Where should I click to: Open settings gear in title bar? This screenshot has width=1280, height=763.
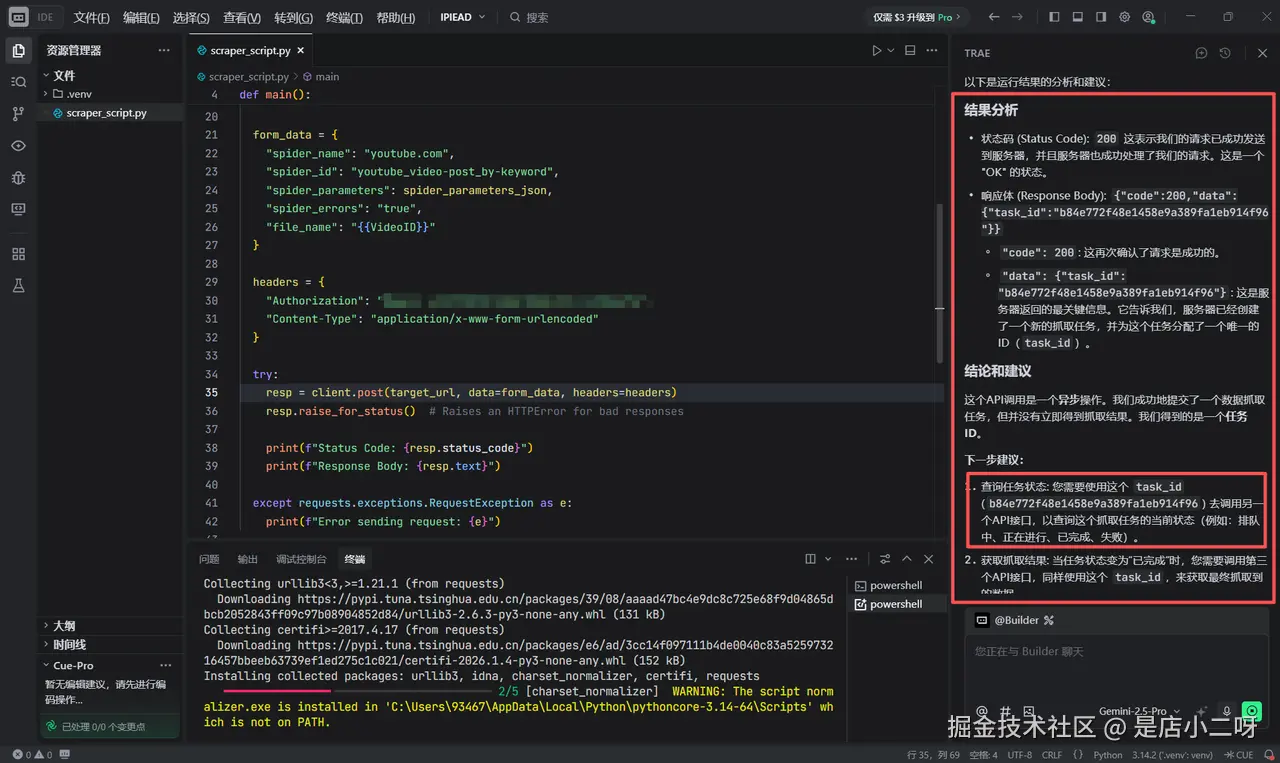(x=1125, y=17)
